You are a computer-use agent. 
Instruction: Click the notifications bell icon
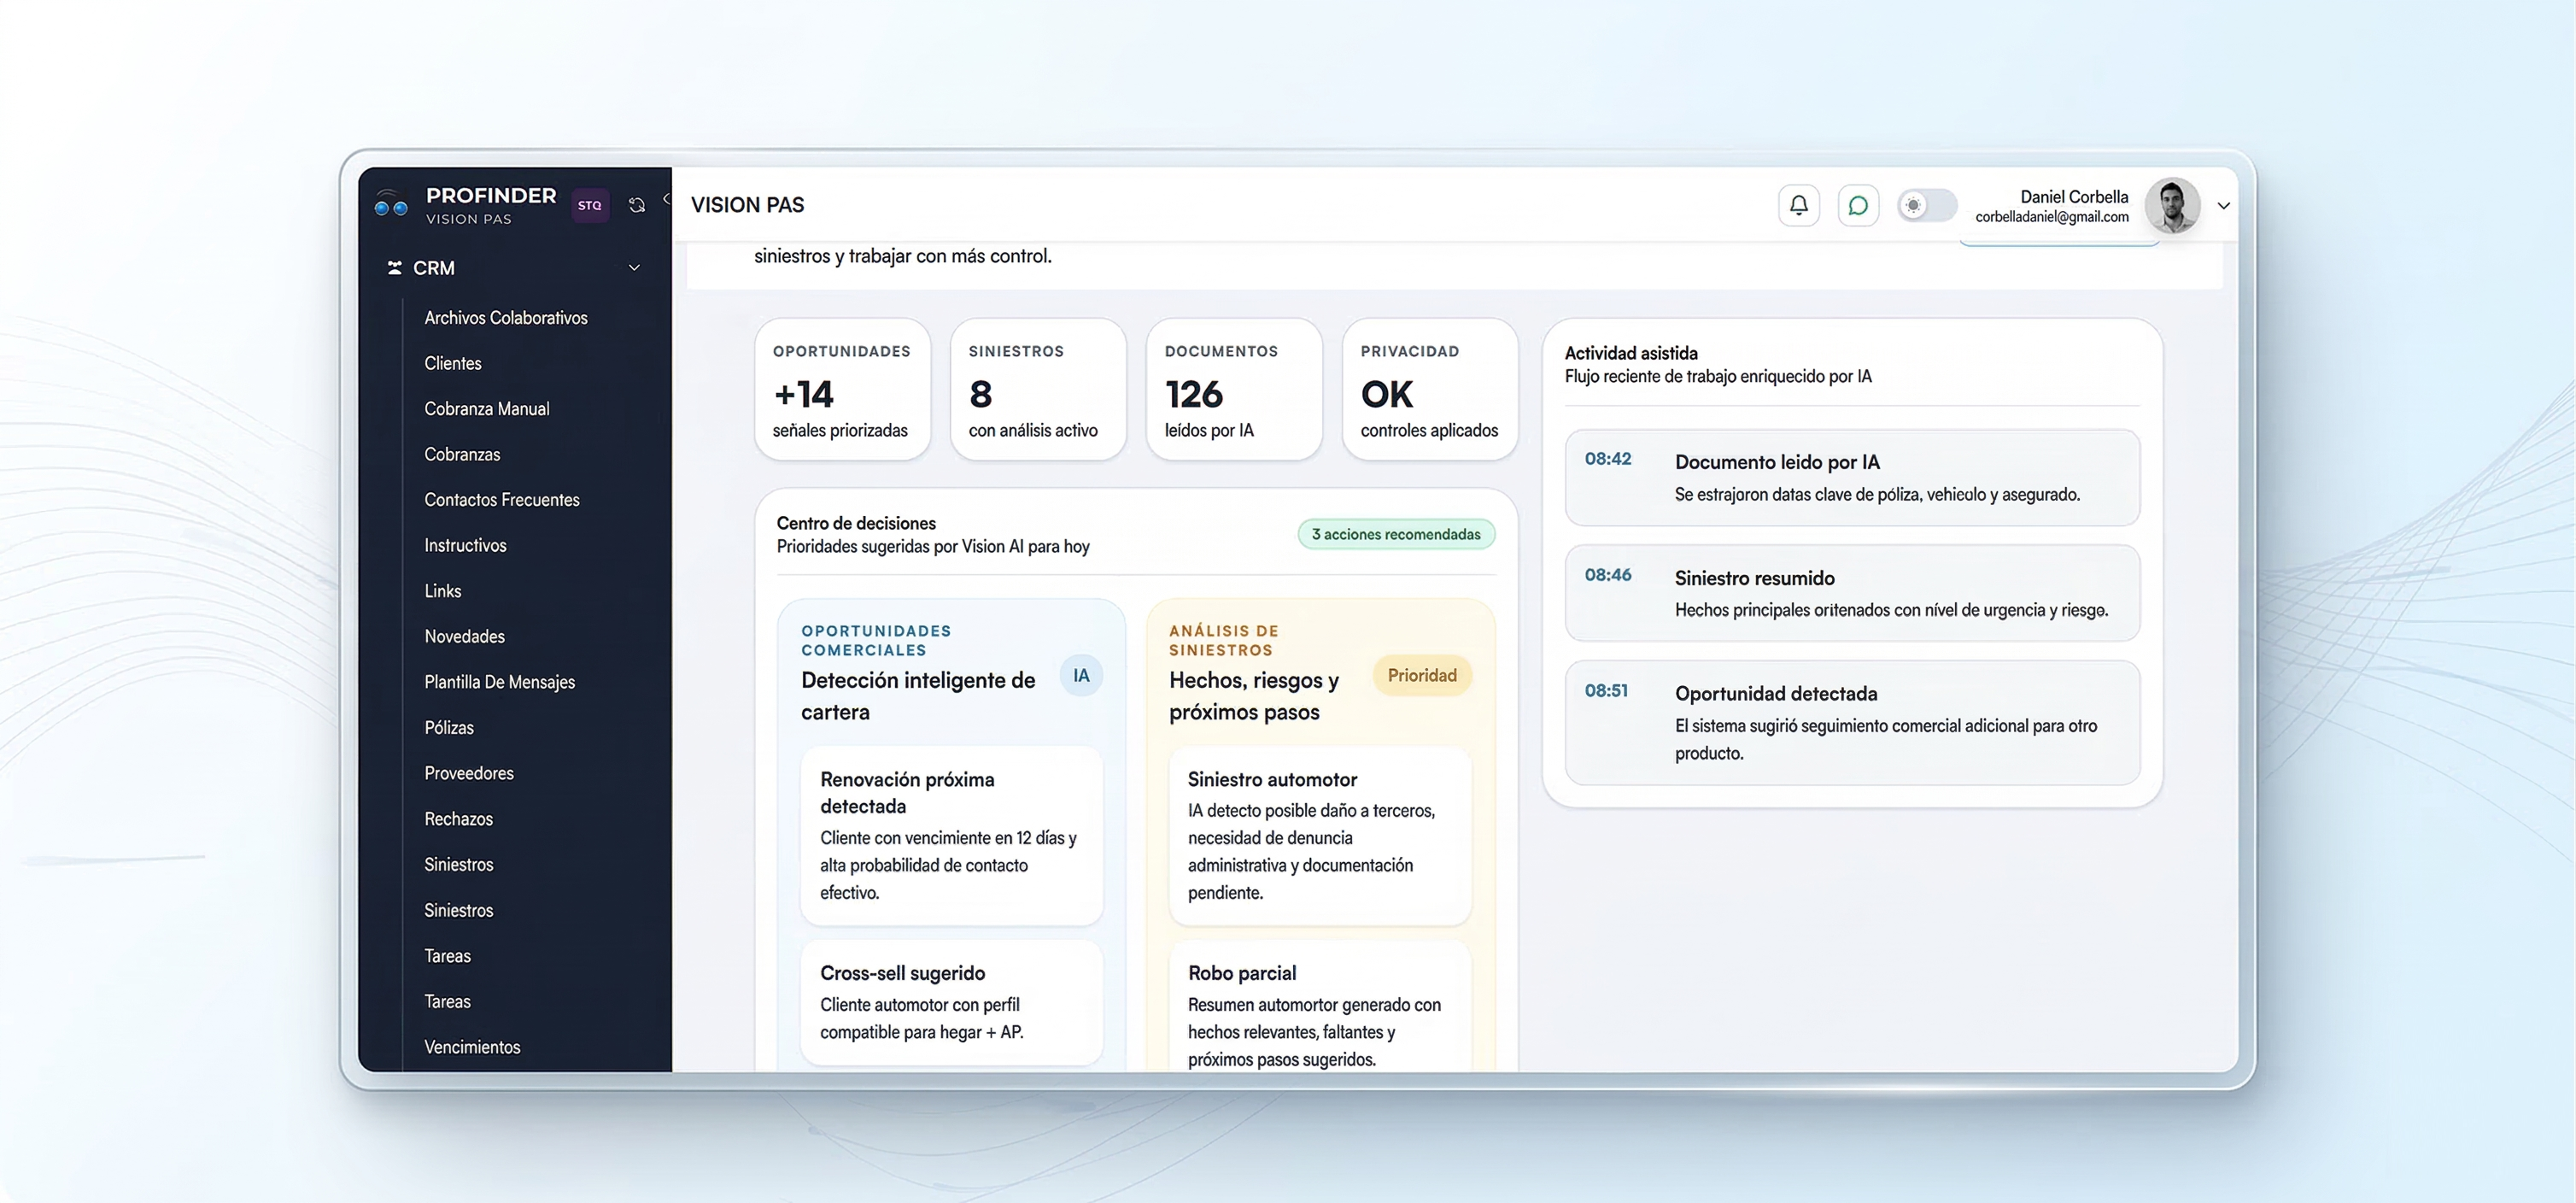(1798, 205)
